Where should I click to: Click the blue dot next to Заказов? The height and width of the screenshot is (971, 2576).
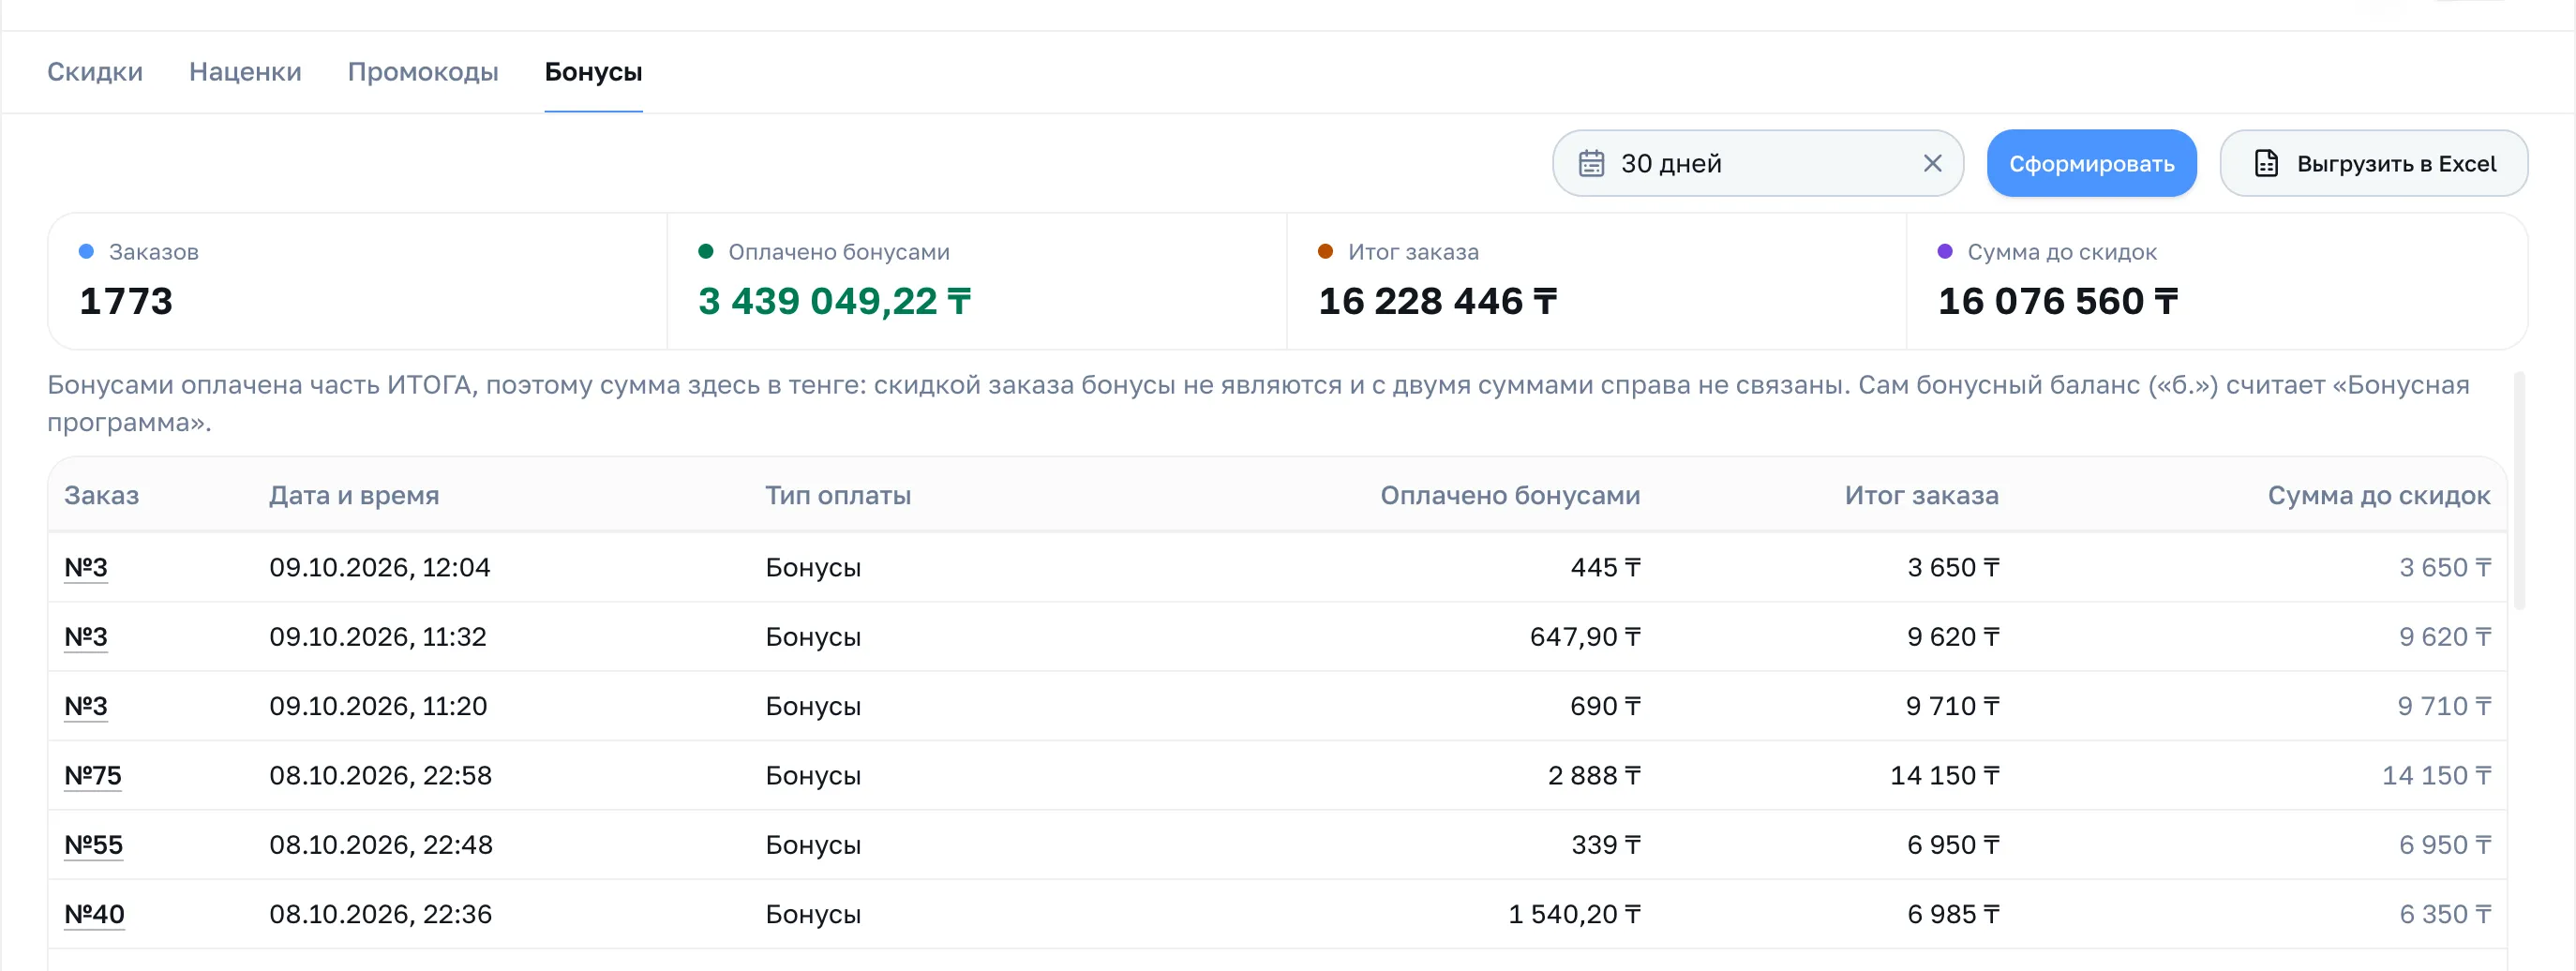[86, 251]
